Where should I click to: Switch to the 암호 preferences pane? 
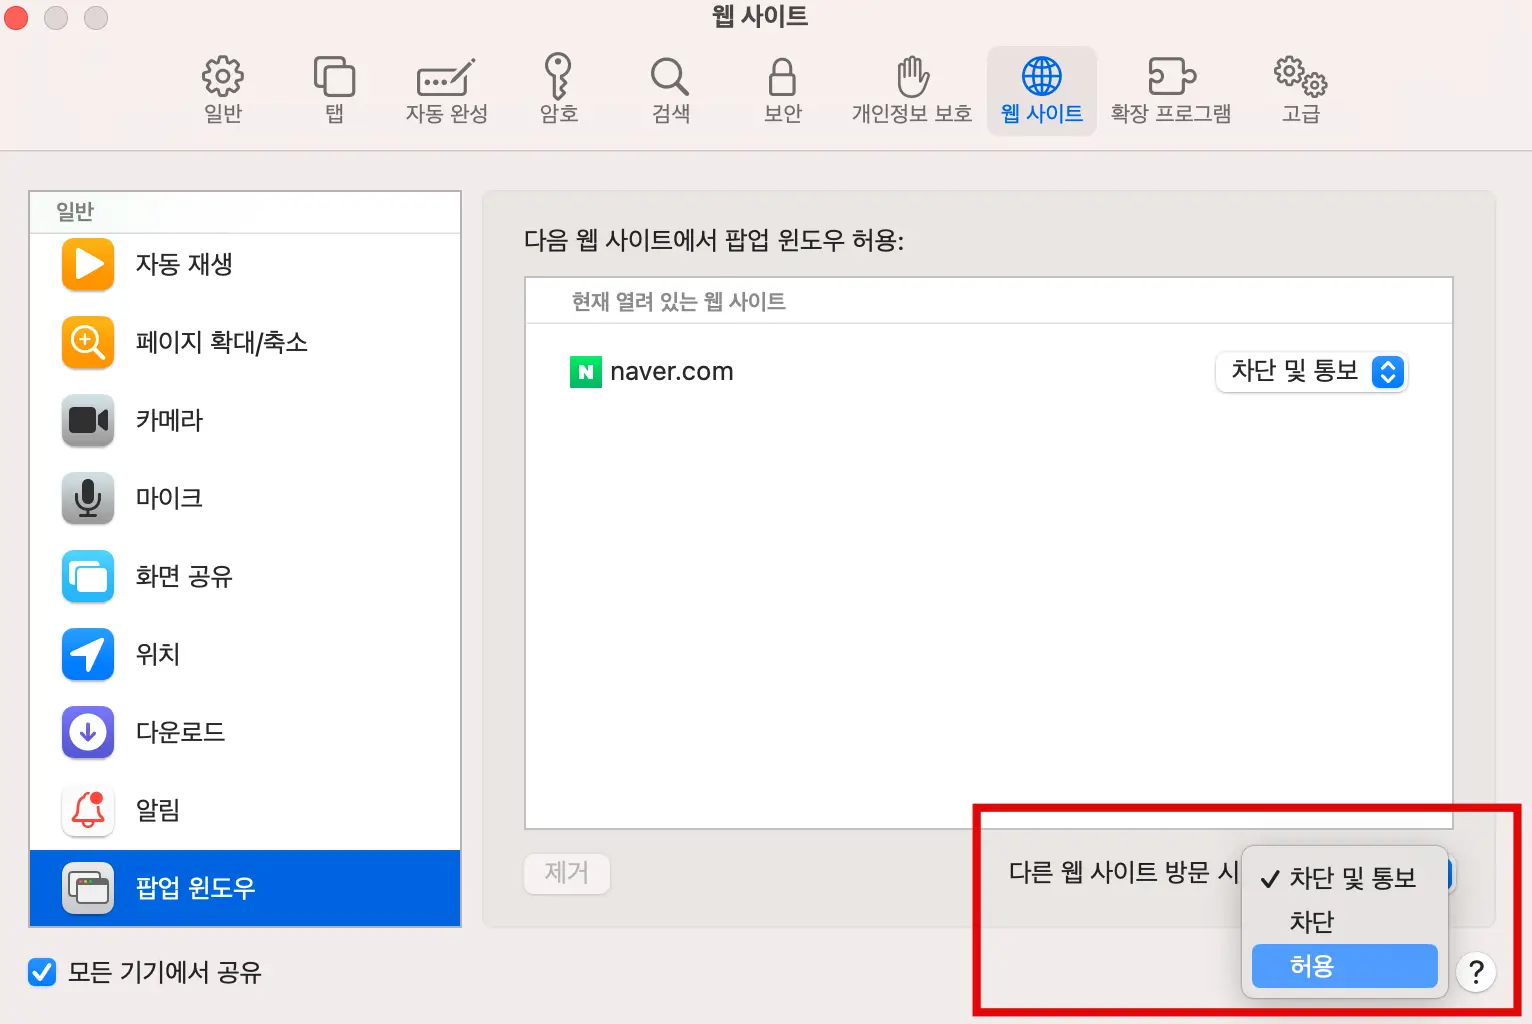click(x=558, y=88)
